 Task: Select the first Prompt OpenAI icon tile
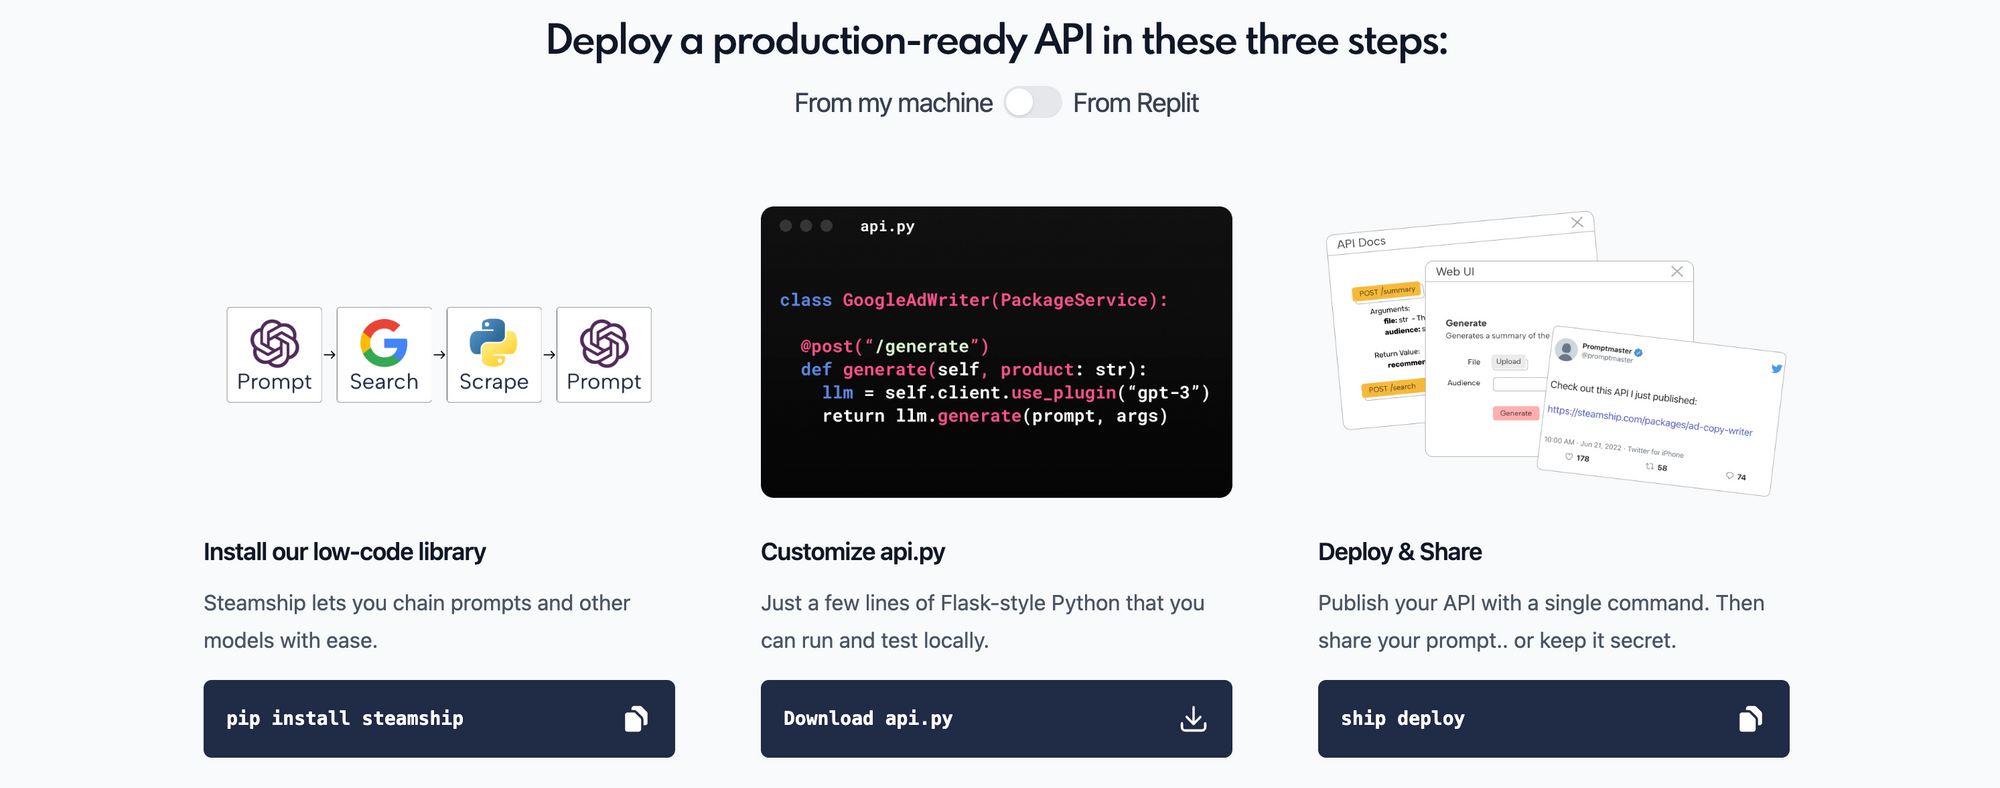point(274,355)
